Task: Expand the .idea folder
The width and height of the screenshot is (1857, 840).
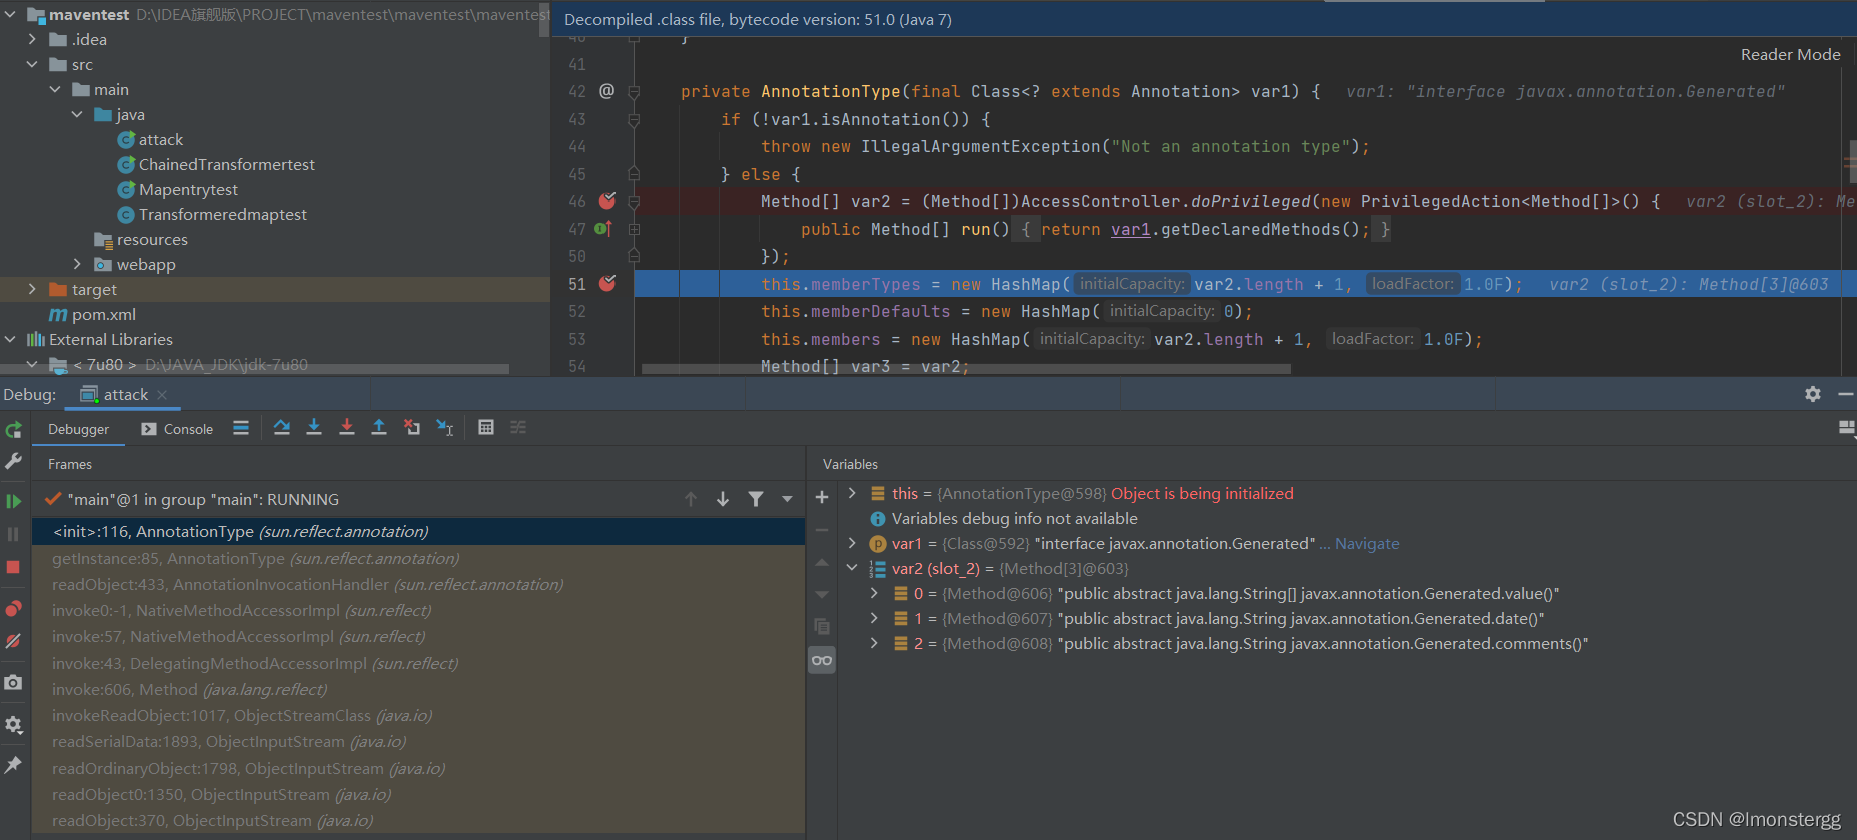Action: pyautogui.click(x=32, y=39)
